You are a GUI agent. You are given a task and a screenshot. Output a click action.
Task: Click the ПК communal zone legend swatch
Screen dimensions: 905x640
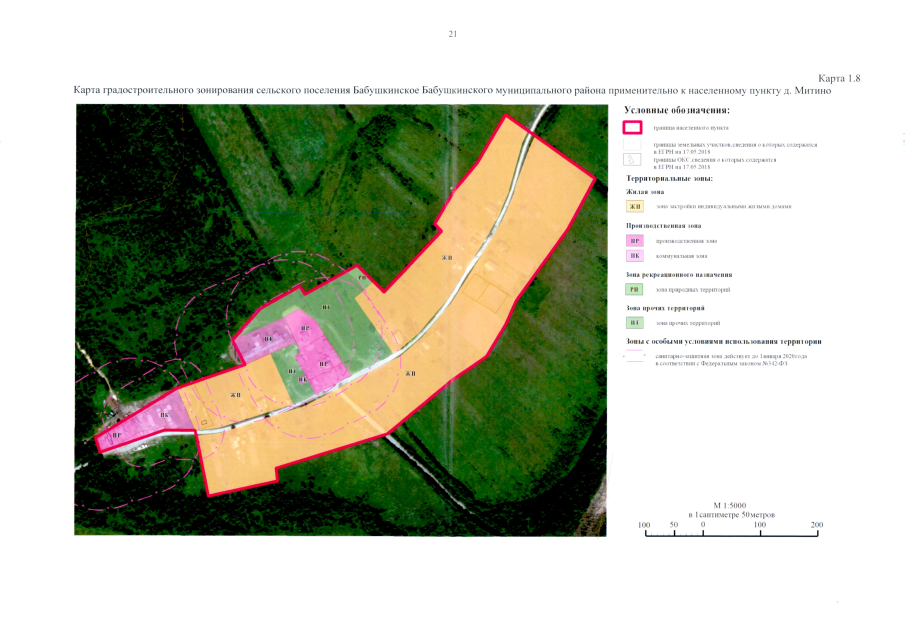pyautogui.click(x=633, y=256)
